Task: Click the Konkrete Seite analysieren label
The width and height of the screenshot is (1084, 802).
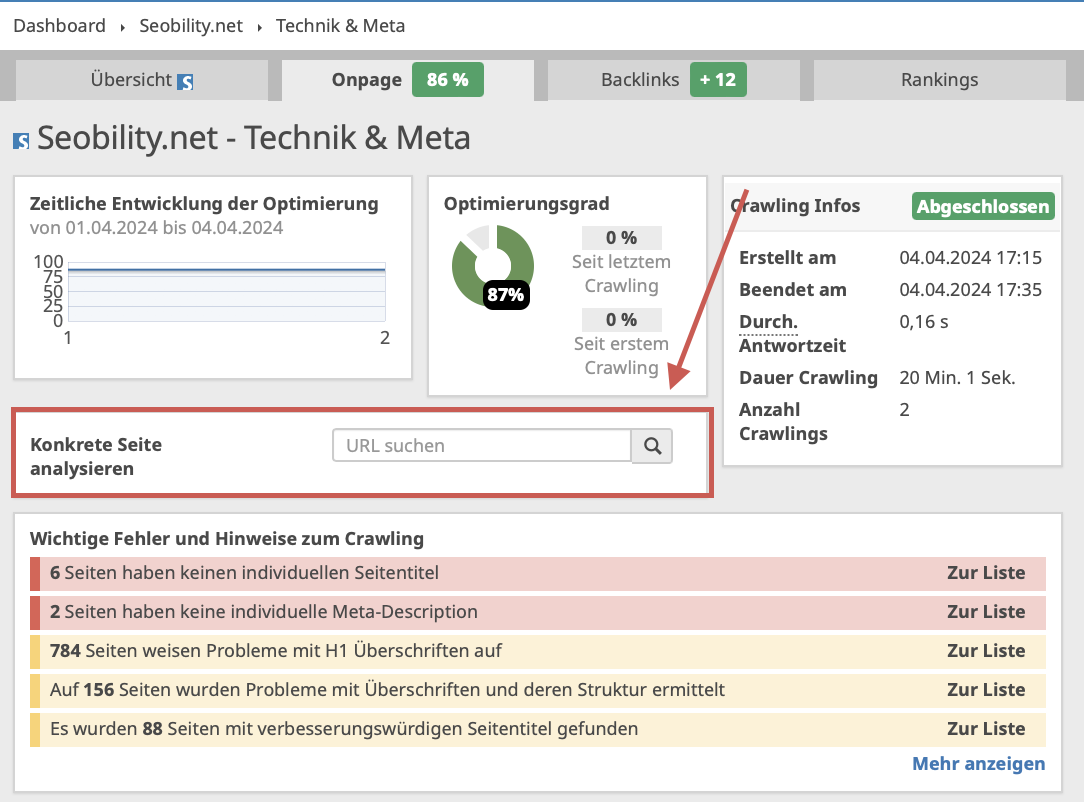Action: [96, 457]
